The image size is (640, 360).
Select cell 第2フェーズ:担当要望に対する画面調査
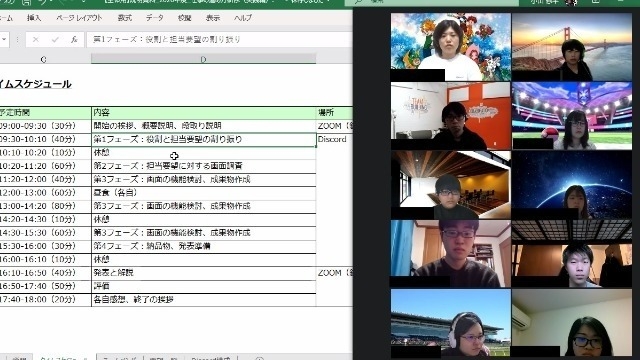pyautogui.click(x=204, y=166)
